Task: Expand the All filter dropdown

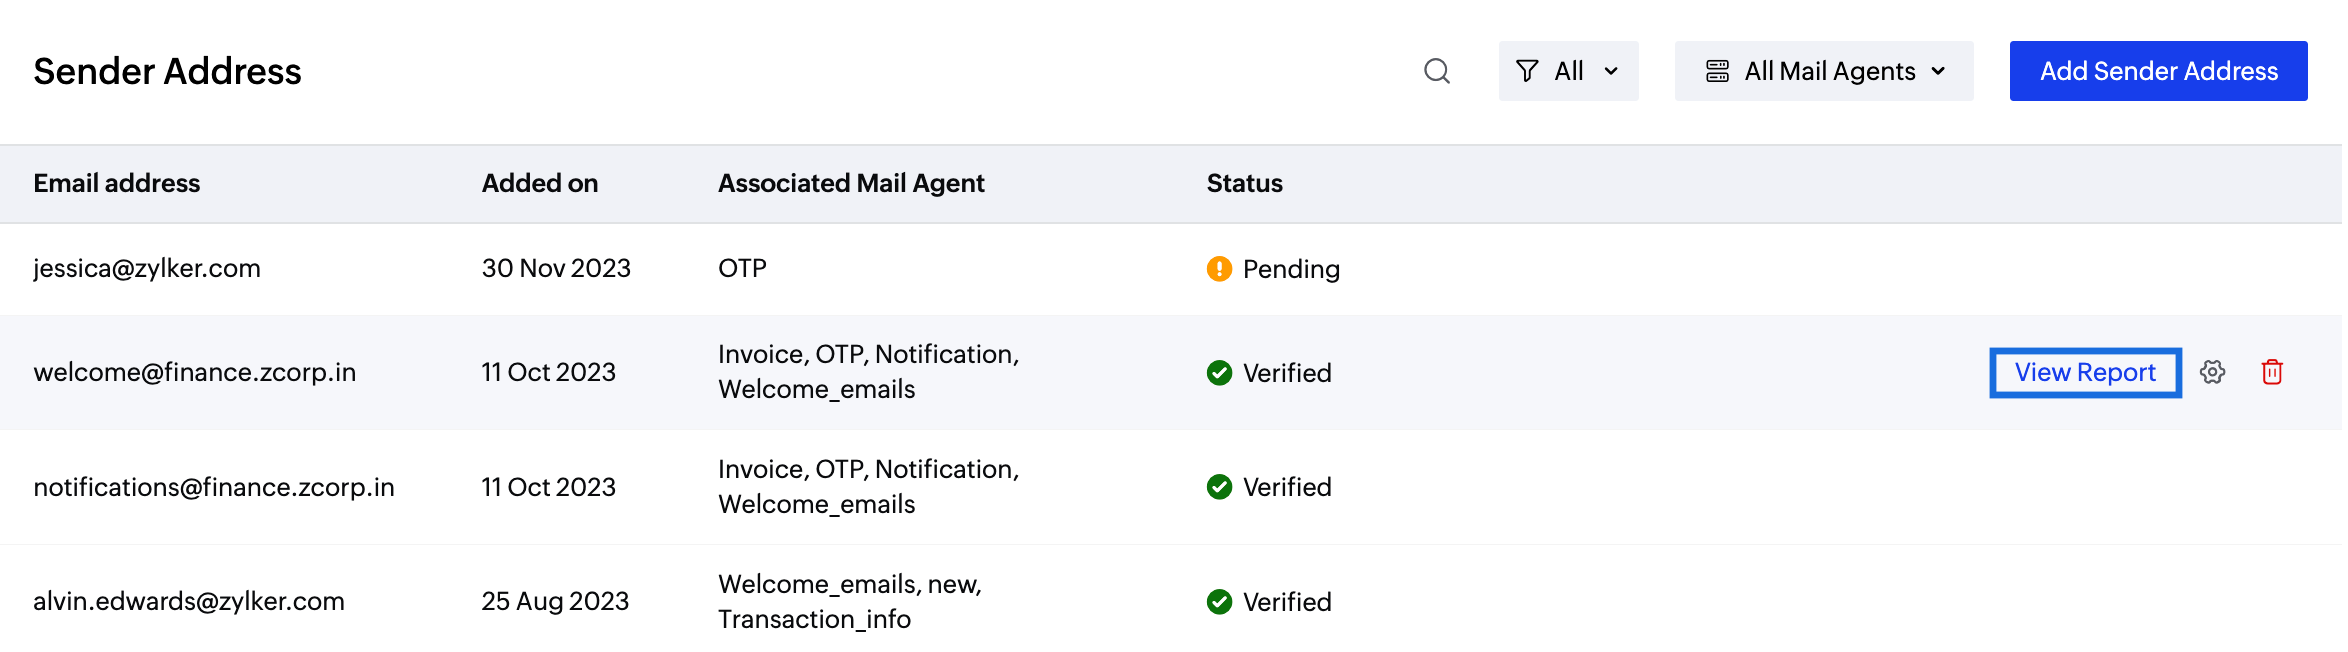Action: (1568, 71)
